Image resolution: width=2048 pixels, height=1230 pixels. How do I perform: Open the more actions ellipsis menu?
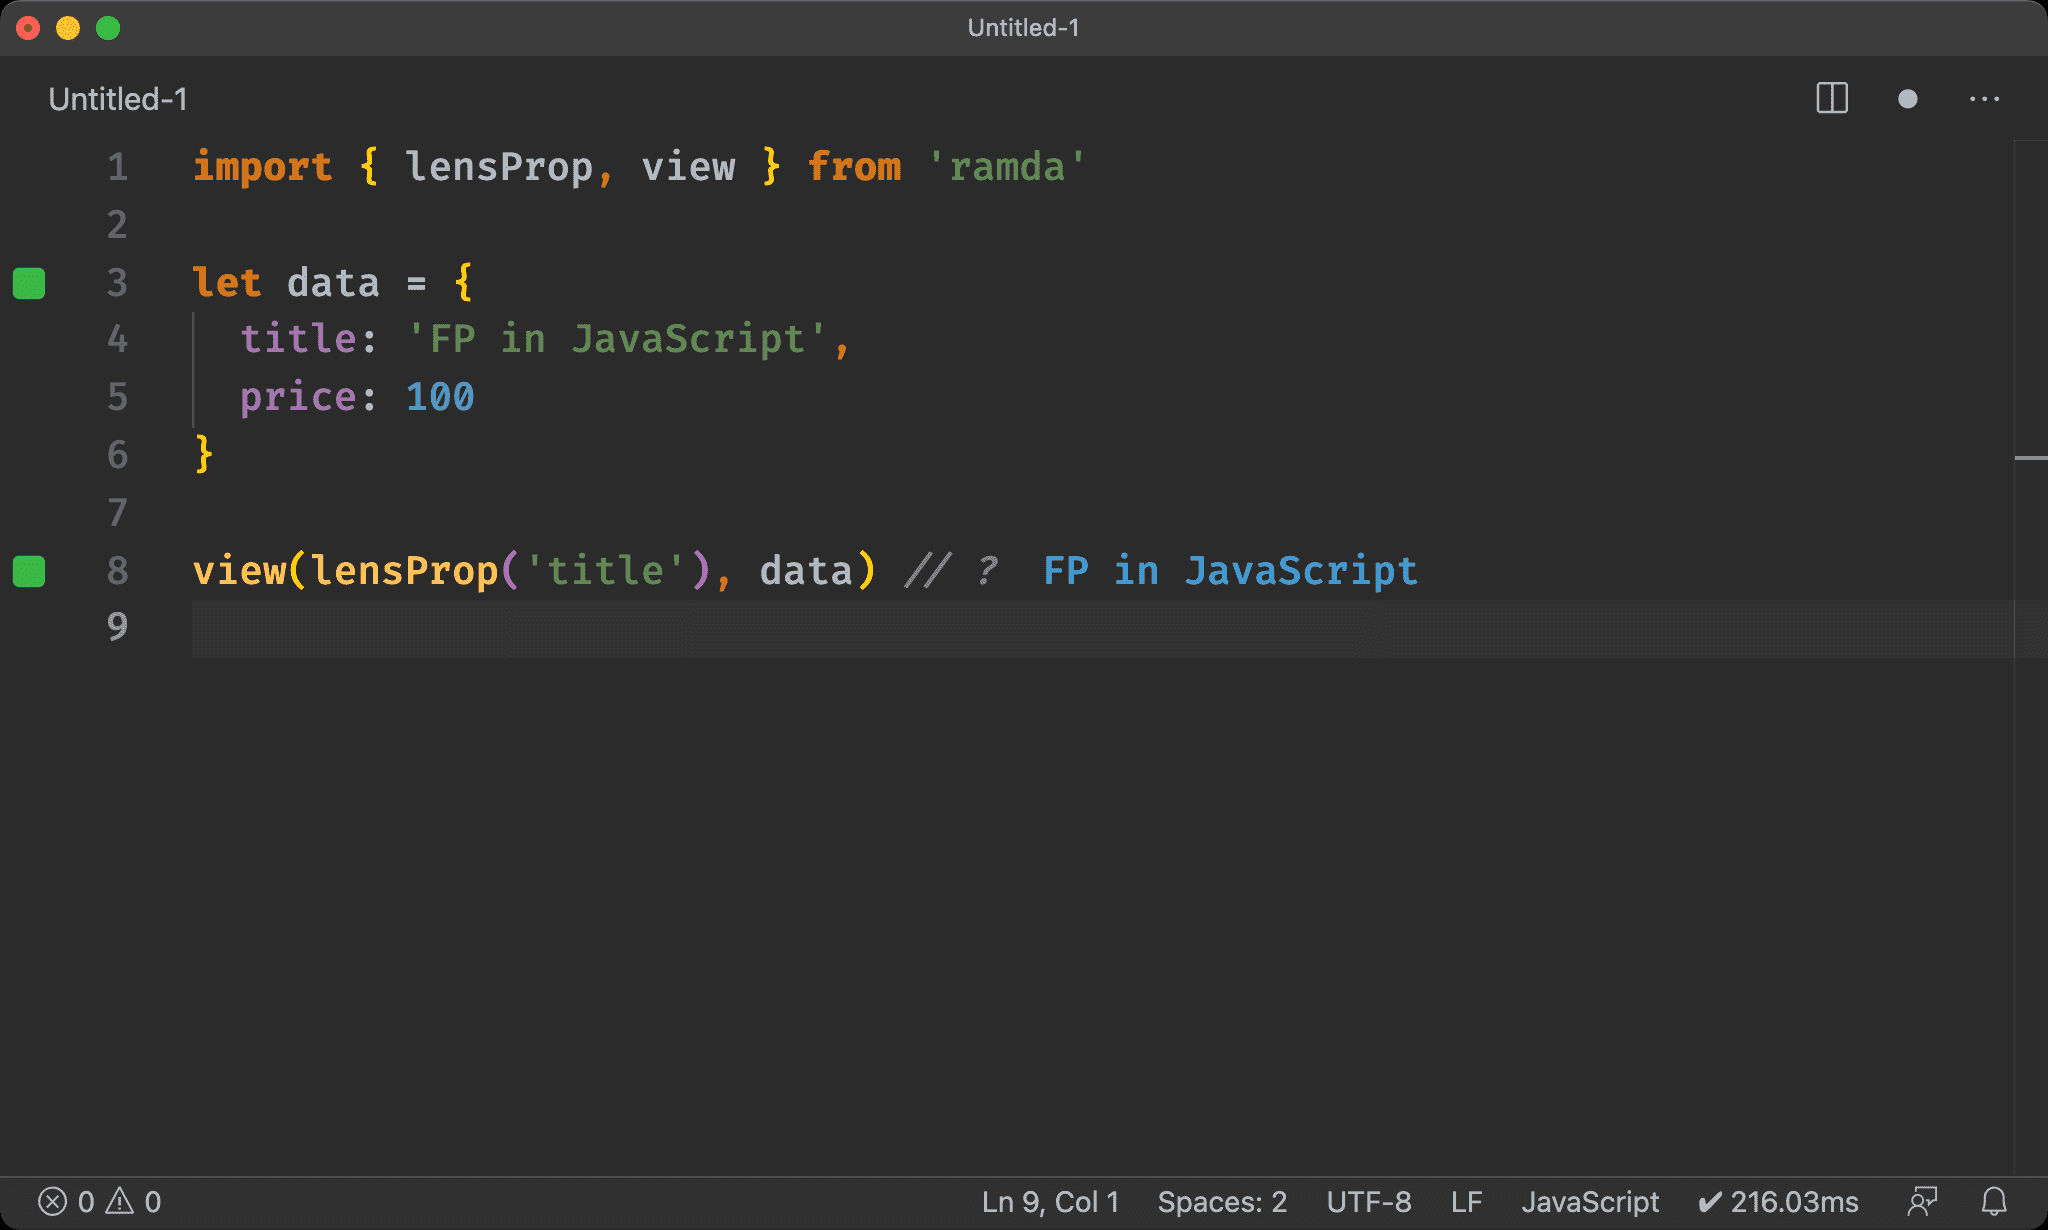(1984, 99)
